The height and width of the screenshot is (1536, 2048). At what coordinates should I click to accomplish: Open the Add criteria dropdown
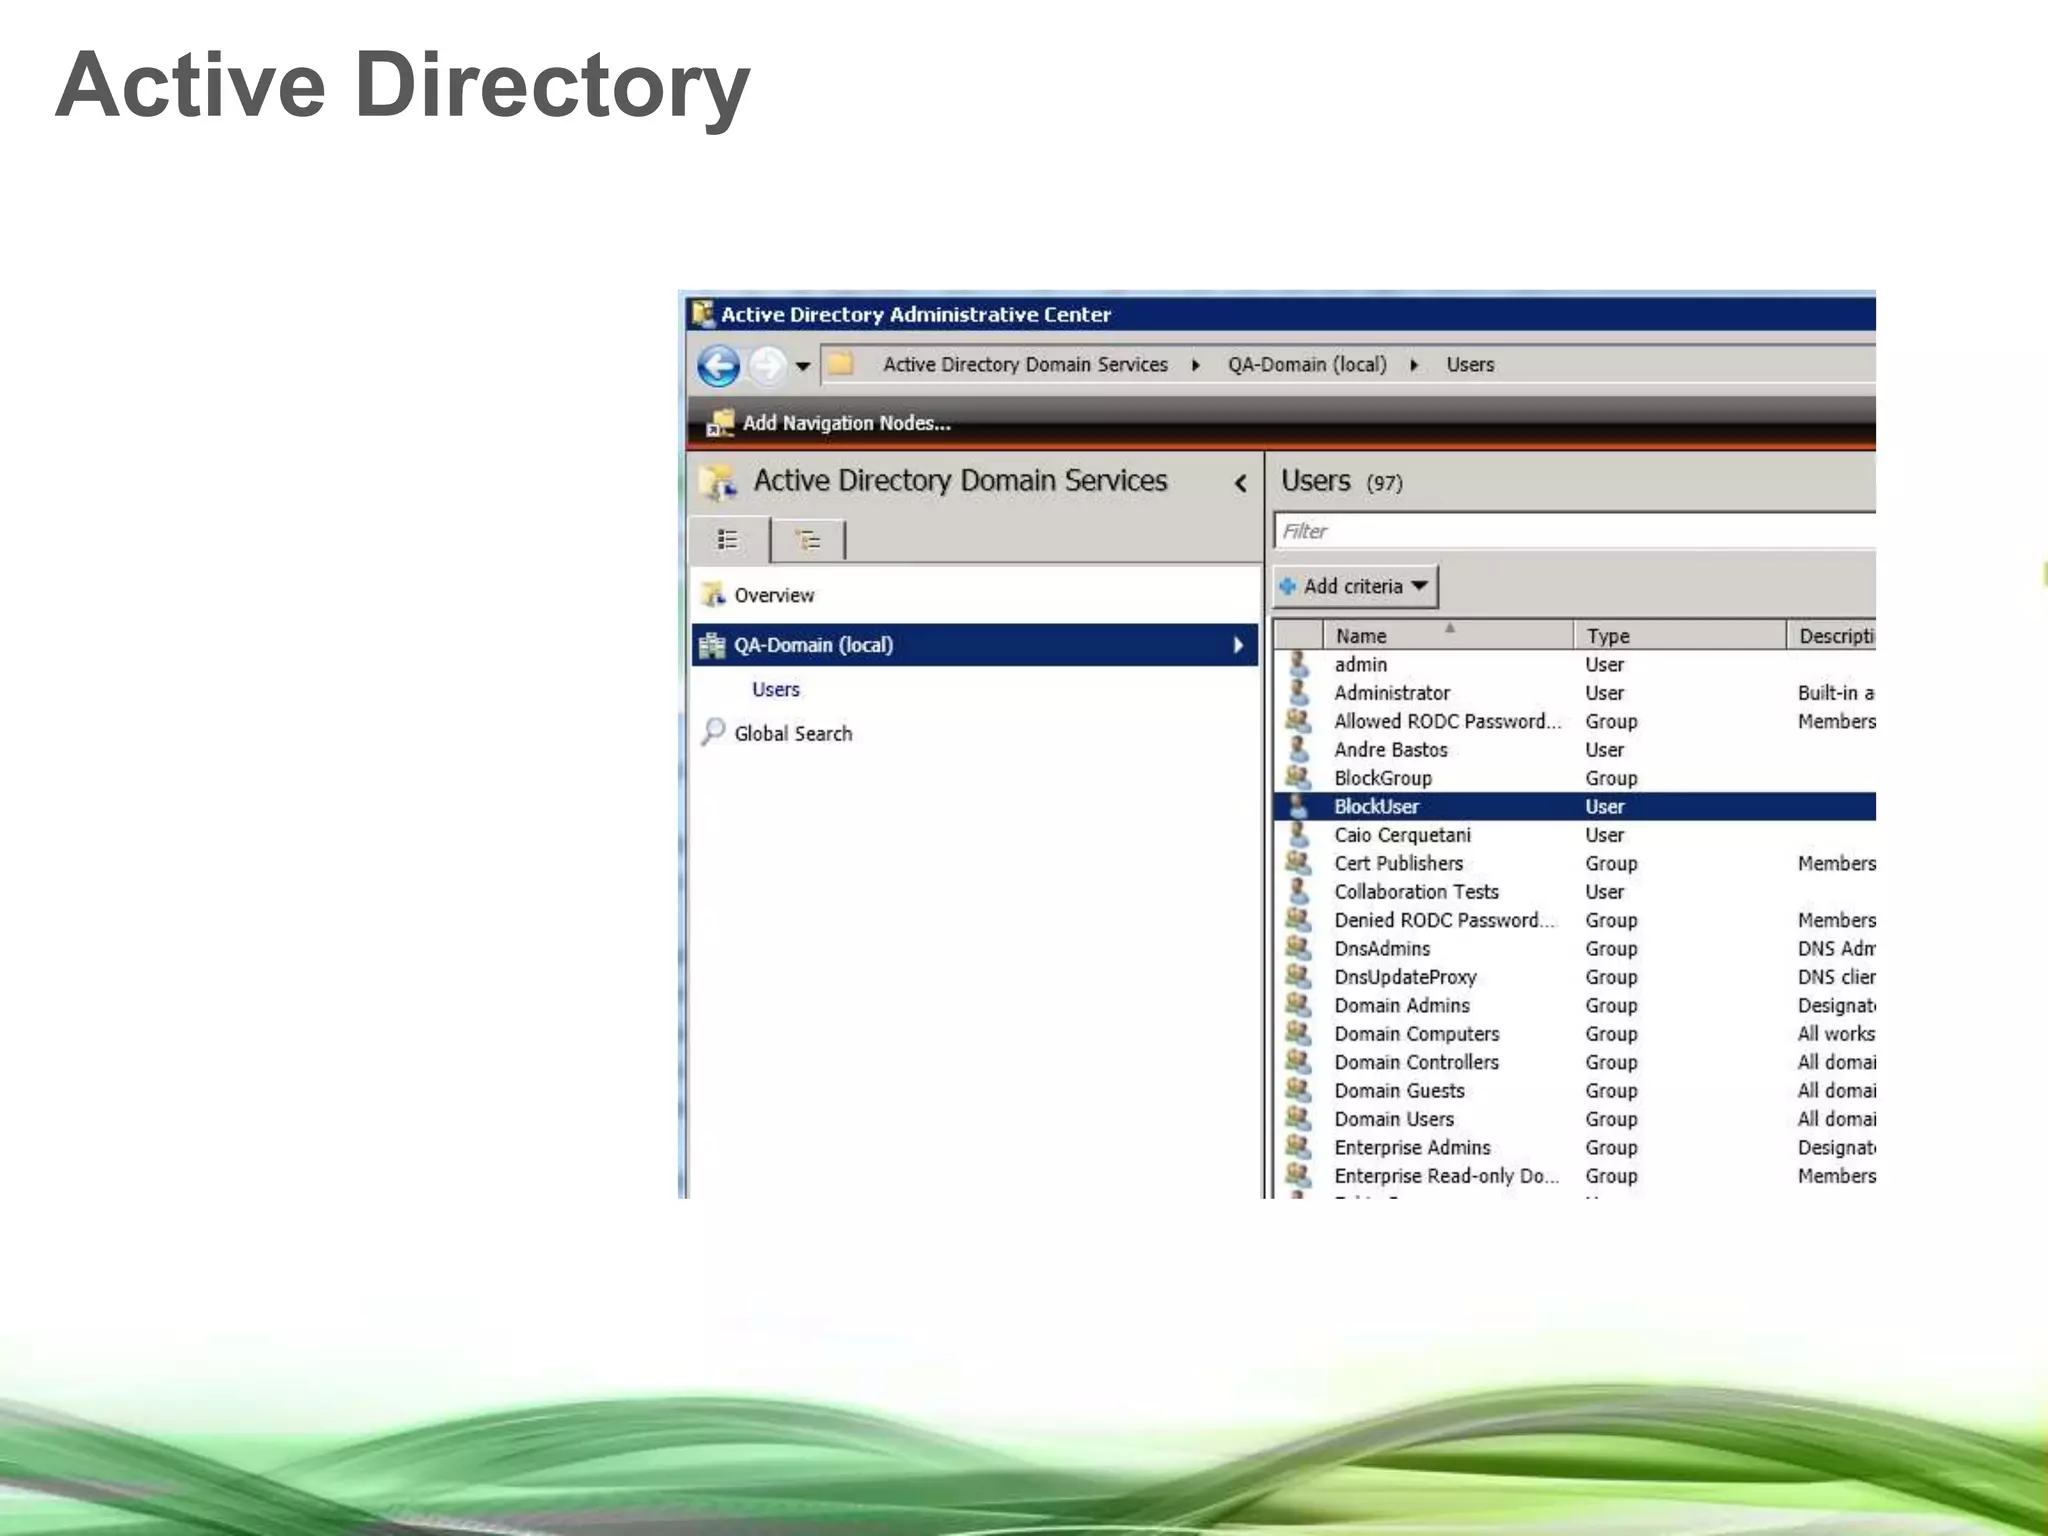click(x=1356, y=586)
